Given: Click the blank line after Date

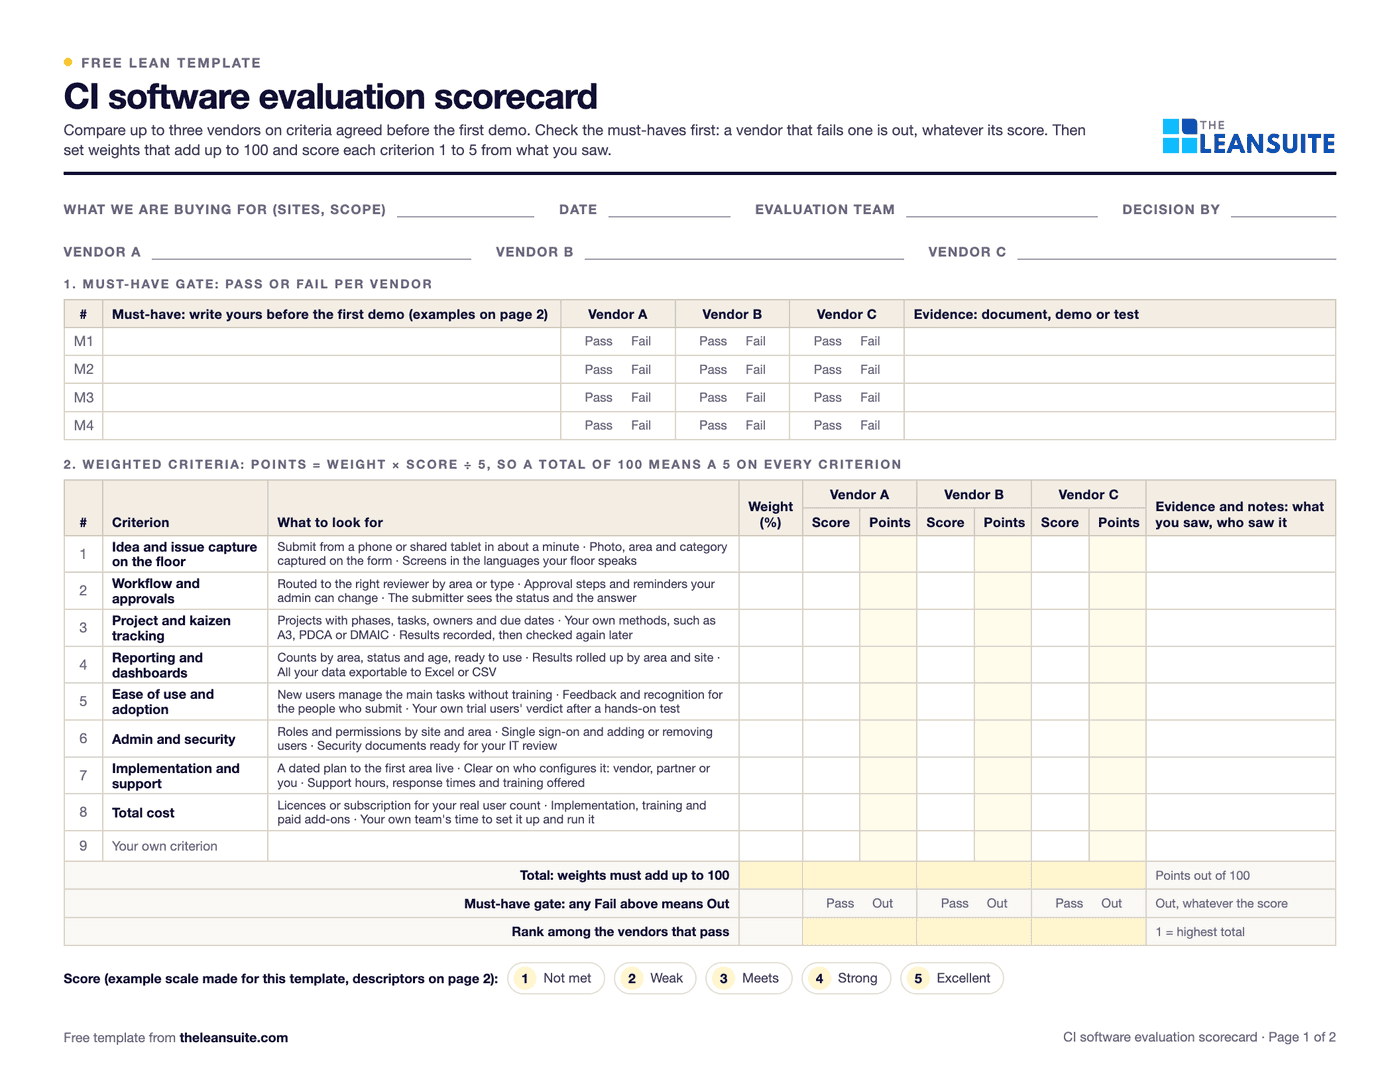Looking at the screenshot, I should 669,210.
